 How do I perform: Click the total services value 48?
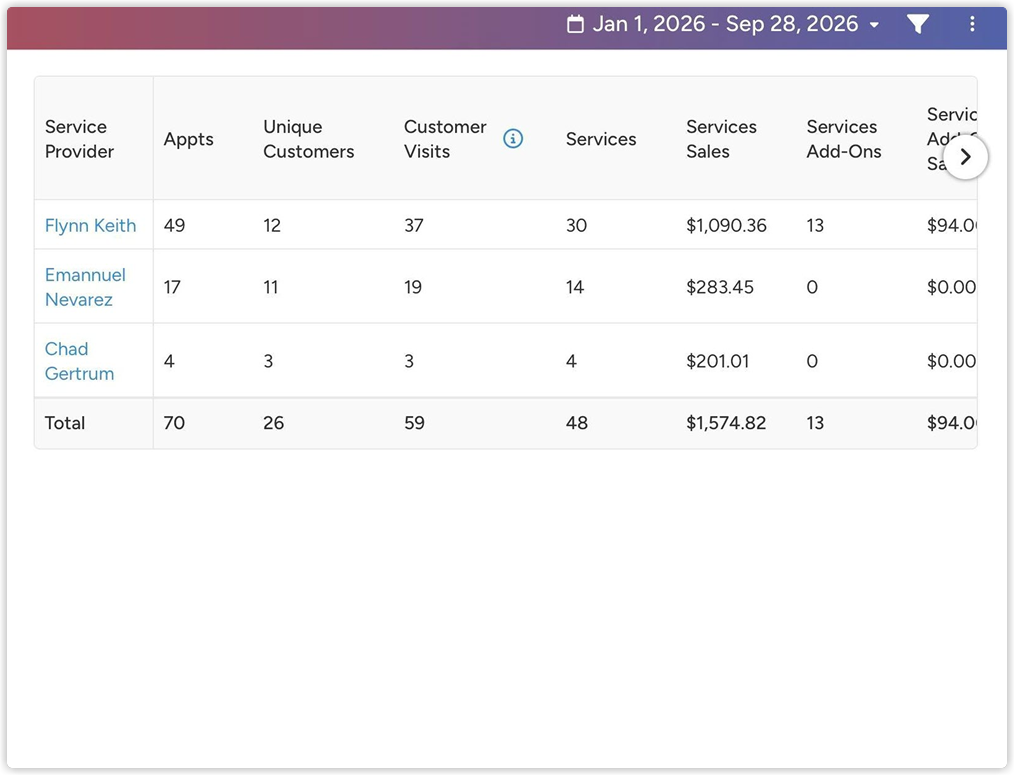pyautogui.click(x=577, y=423)
